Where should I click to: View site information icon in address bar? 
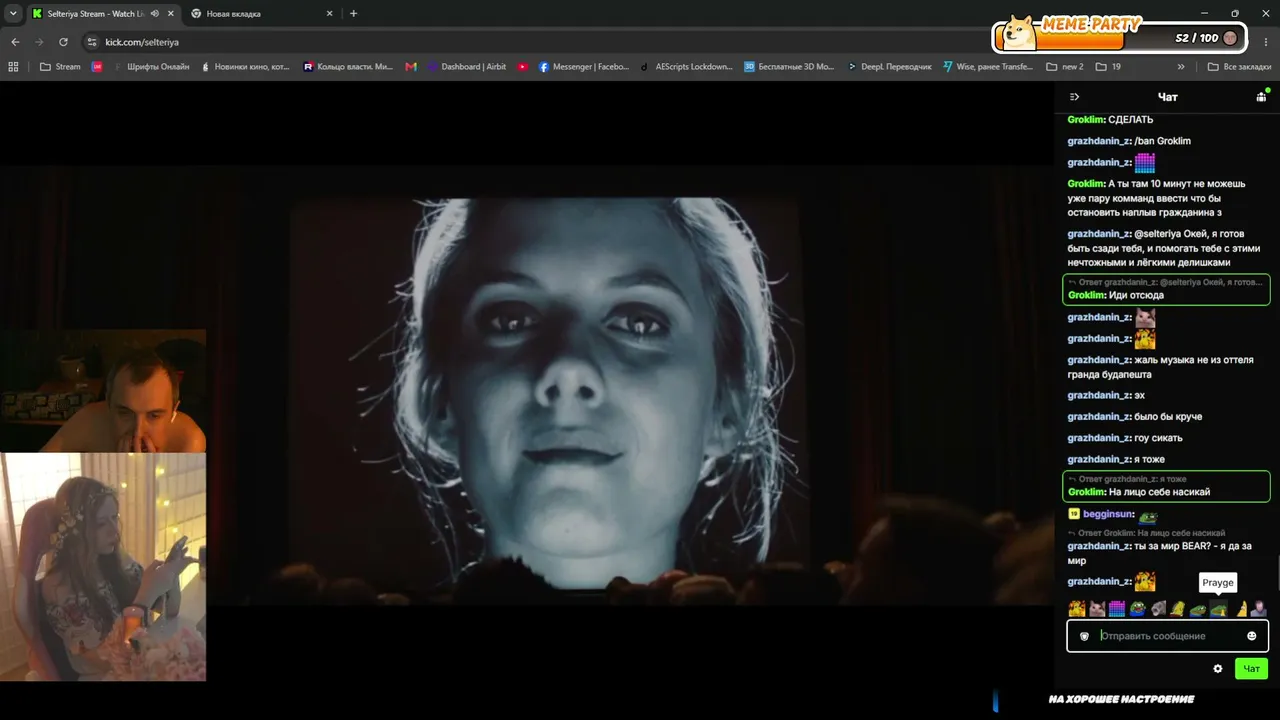click(x=92, y=42)
